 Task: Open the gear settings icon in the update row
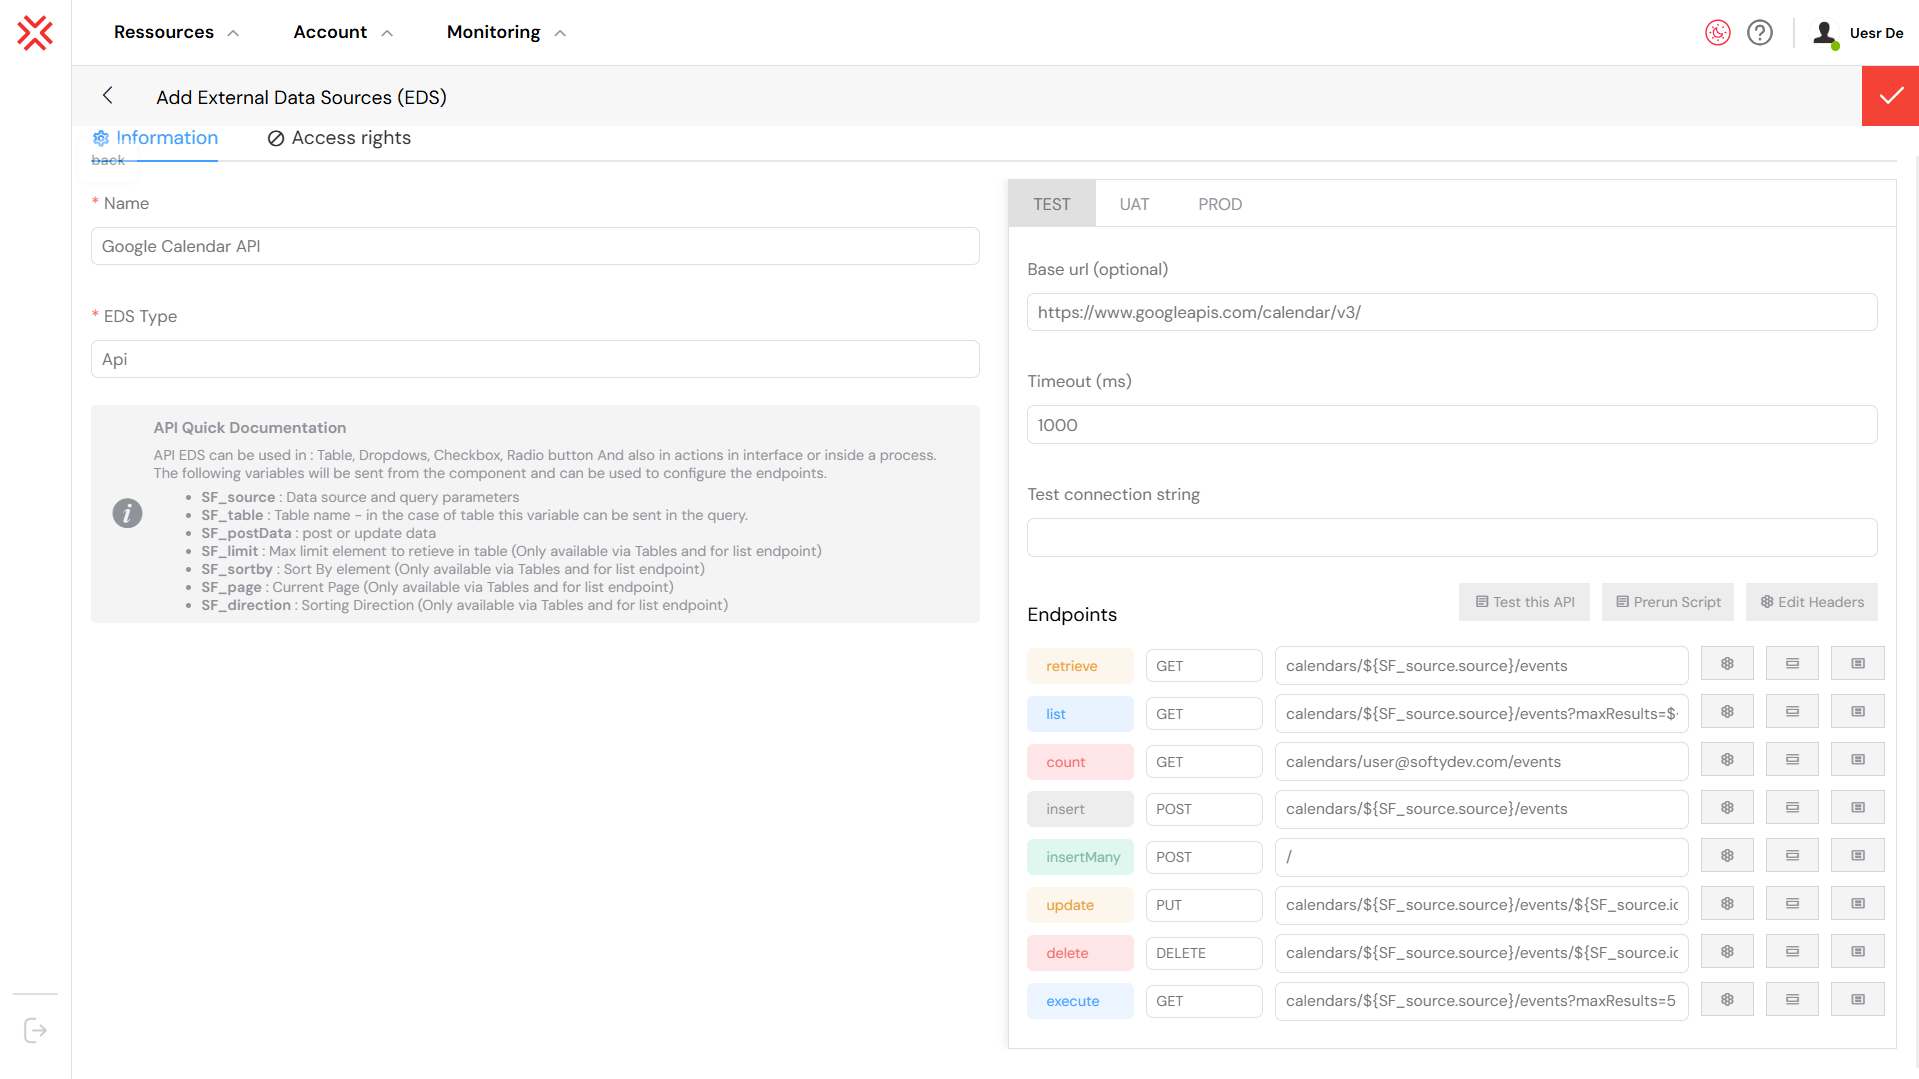(x=1727, y=904)
